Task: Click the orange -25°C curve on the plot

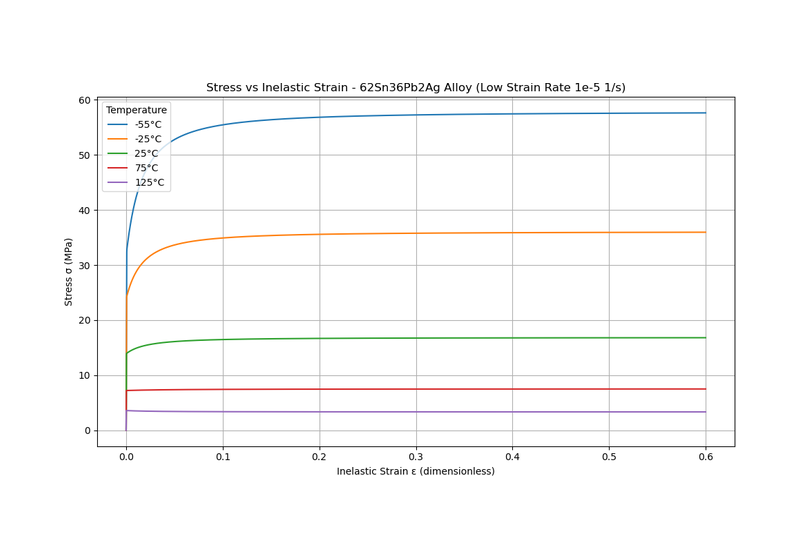Action: [x=416, y=233]
